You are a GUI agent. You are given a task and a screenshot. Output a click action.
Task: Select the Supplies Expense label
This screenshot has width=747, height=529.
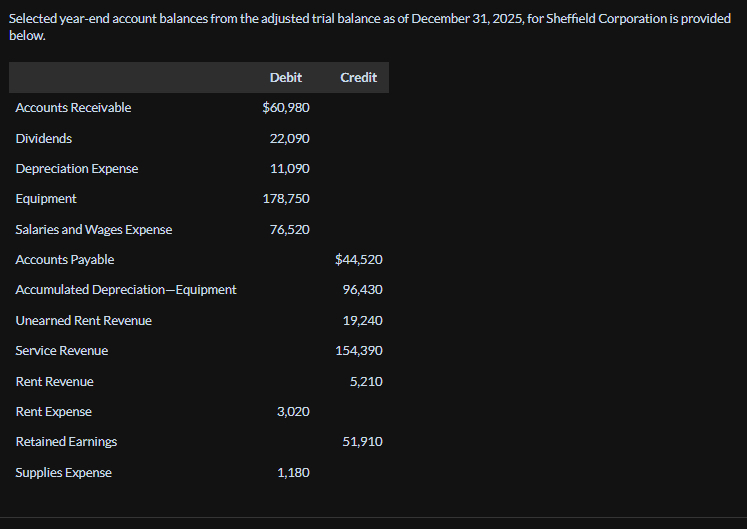pos(64,473)
